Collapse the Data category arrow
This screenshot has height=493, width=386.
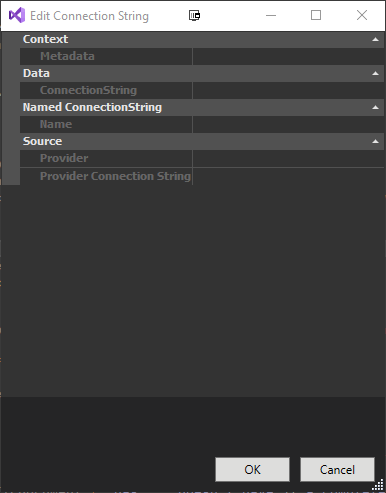(375, 73)
